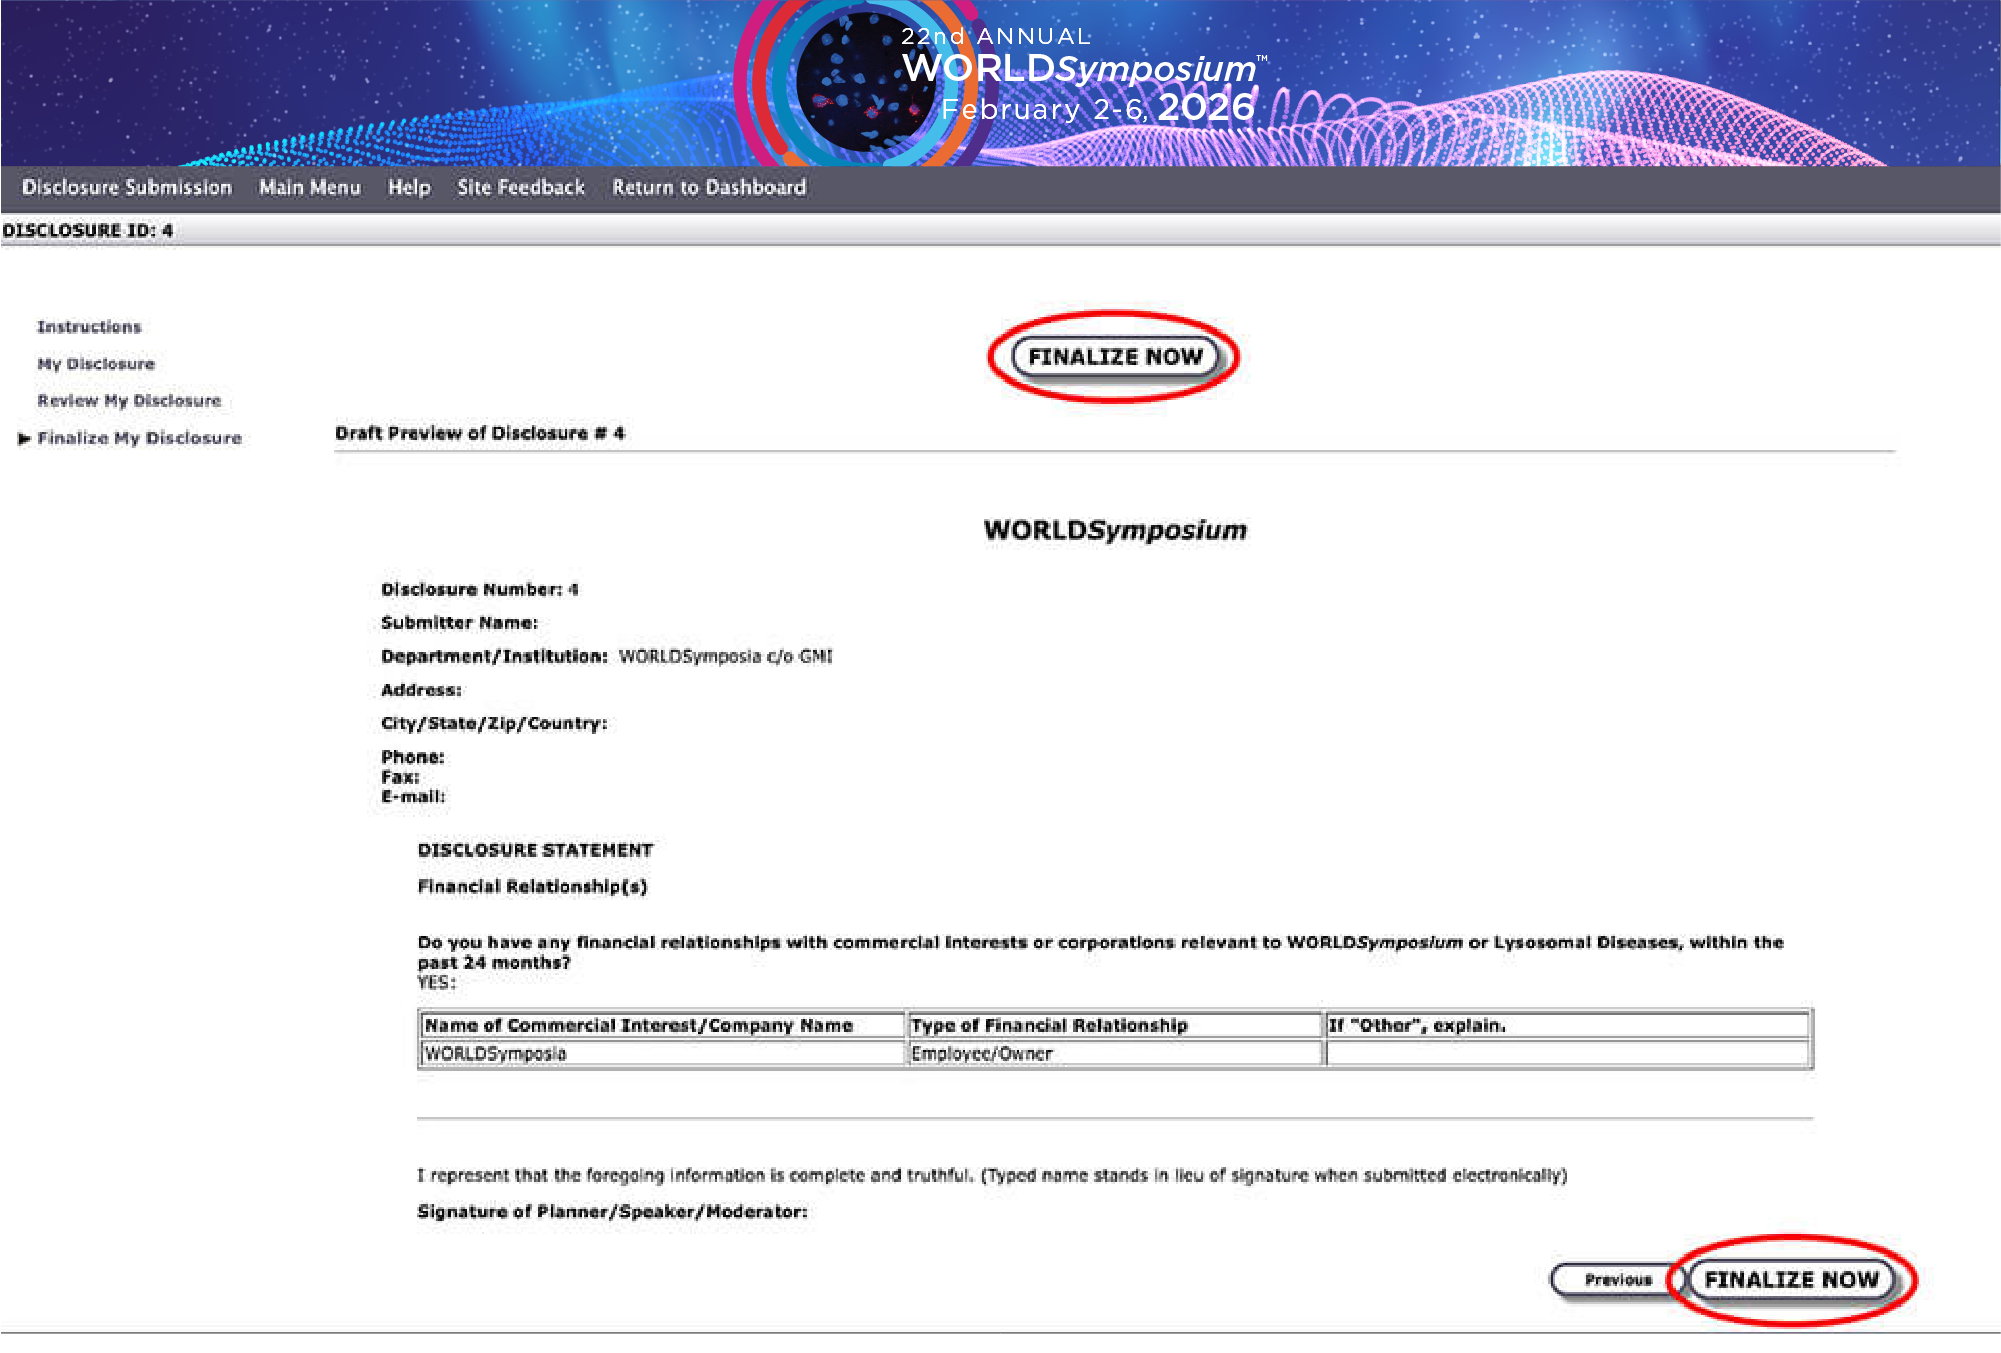This screenshot has height=1353, width=2001.
Task: Click the centered WORLDSymposium title
Action: tap(1115, 530)
